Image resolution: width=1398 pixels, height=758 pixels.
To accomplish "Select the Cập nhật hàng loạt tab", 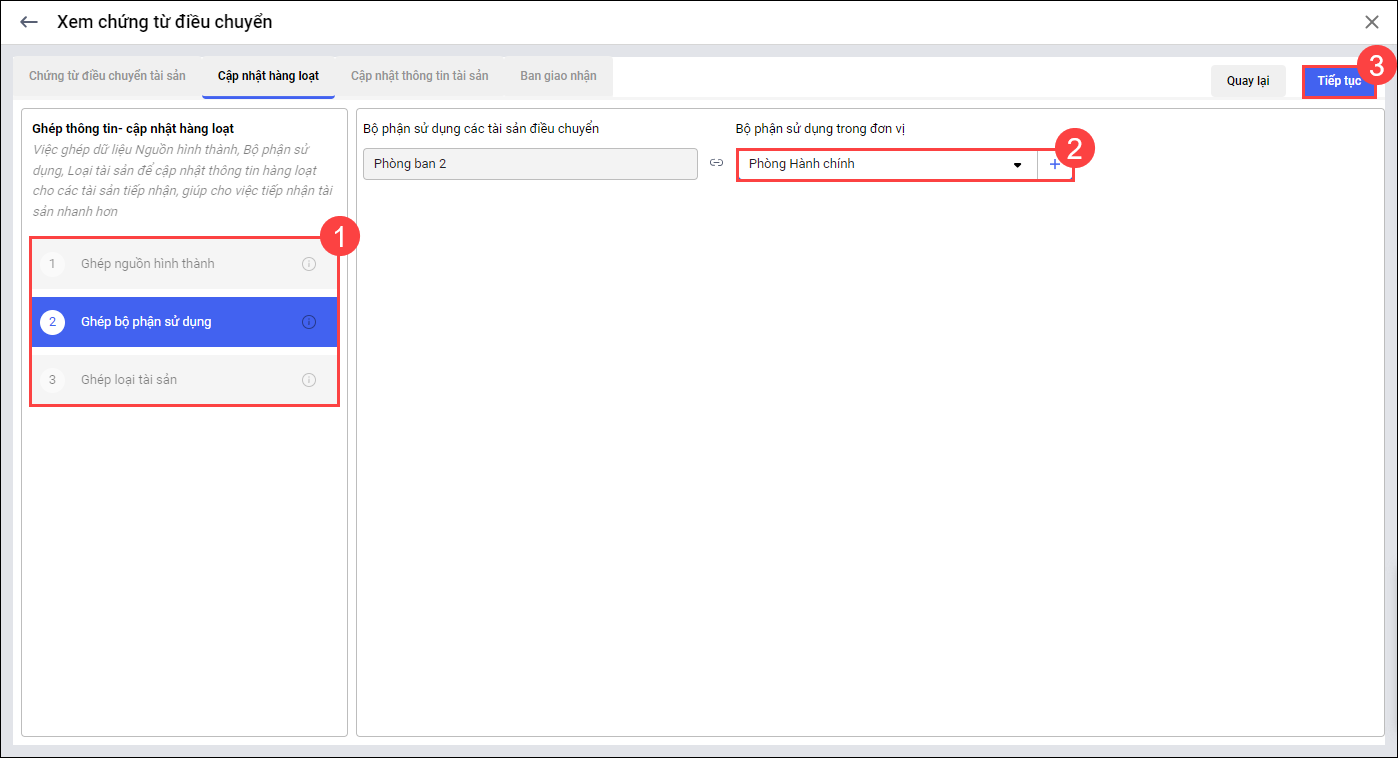I will (268, 76).
